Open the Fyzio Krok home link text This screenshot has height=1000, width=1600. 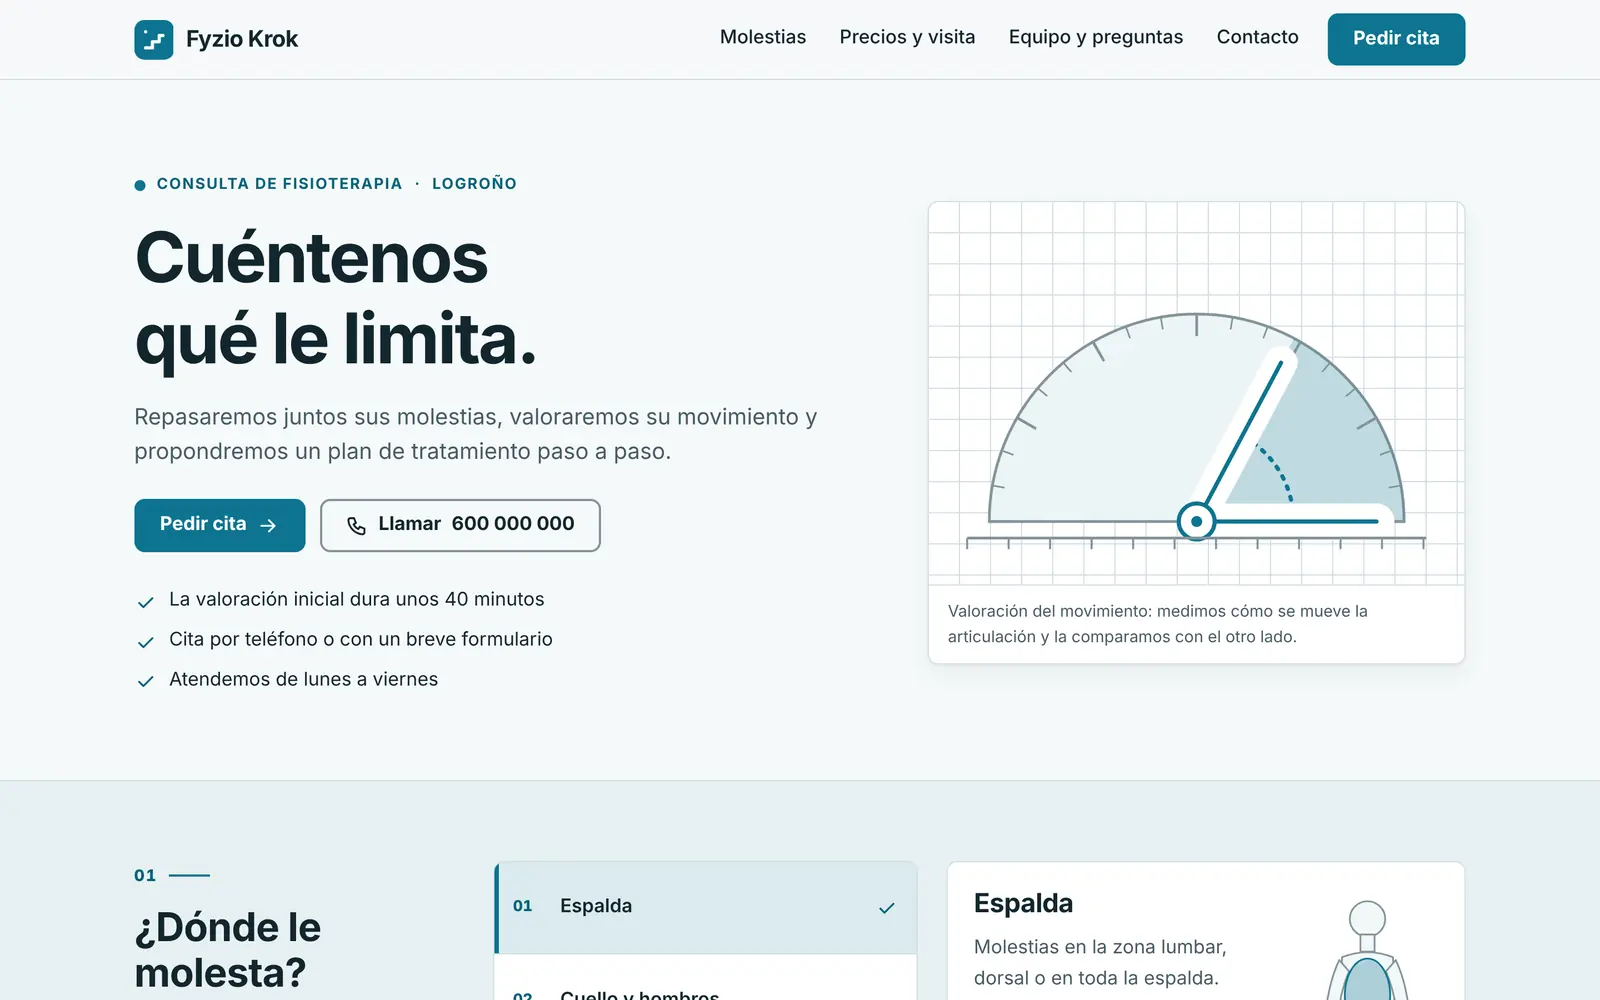[x=242, y=39]
